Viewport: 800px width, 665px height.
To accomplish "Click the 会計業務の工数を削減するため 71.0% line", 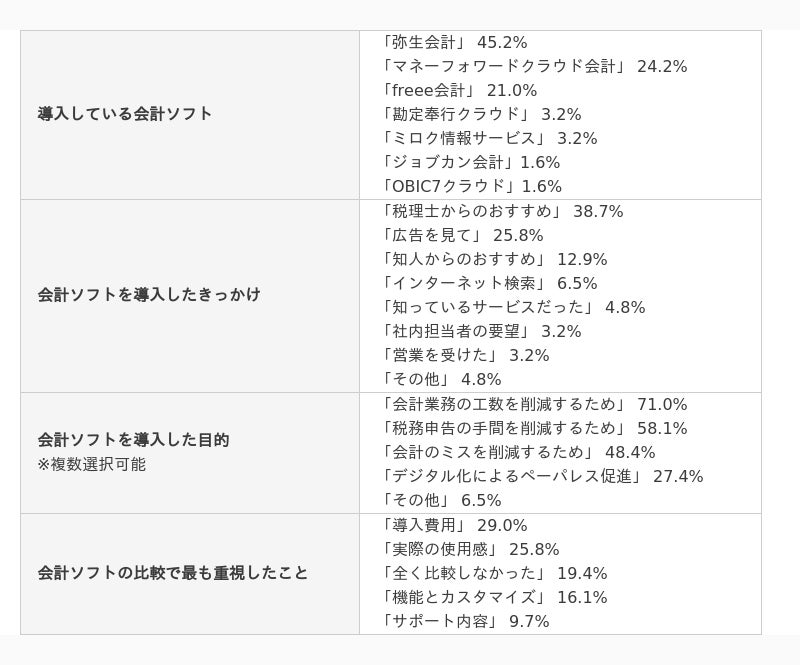I will click(534, 404).
